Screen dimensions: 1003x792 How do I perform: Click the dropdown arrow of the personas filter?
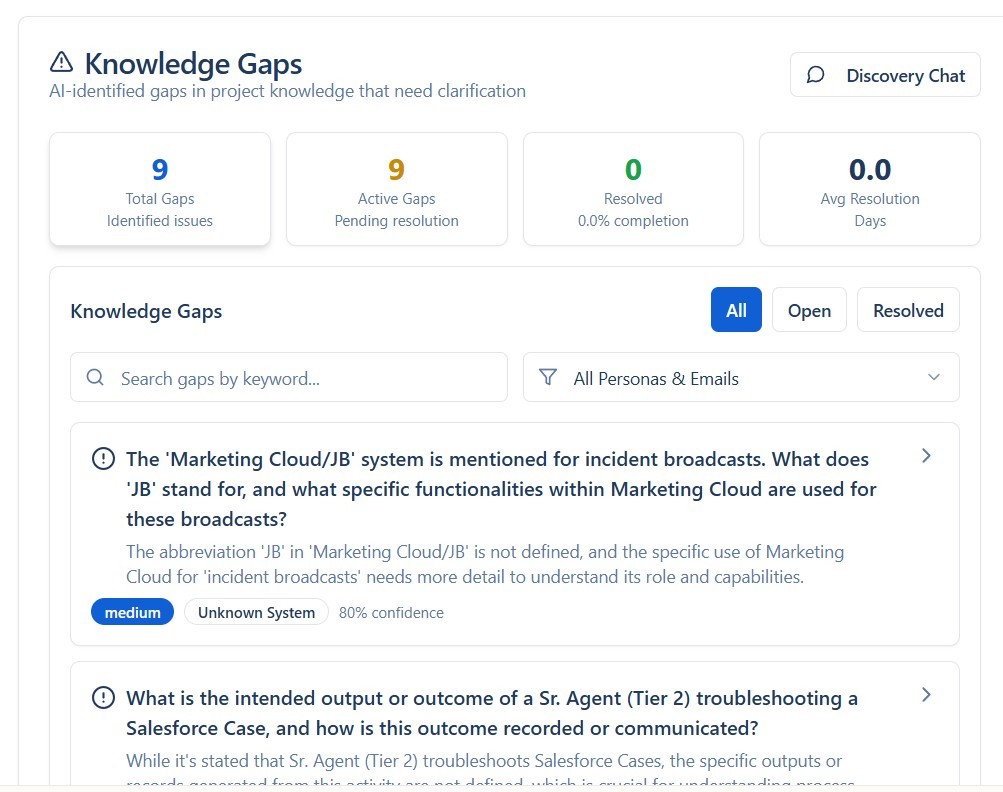933,377
